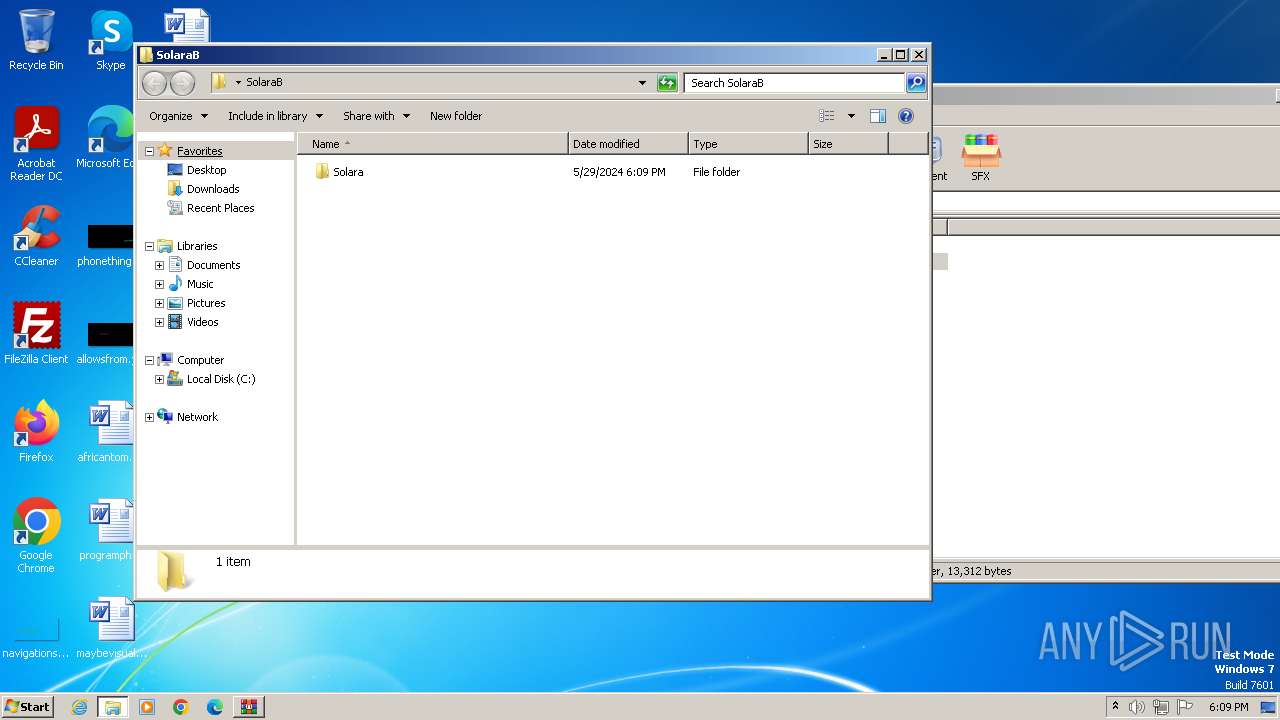Open Include in library dropdown
Image resolution: width=1280 pixels, height=720 pixels.
[x=275, y=116]
